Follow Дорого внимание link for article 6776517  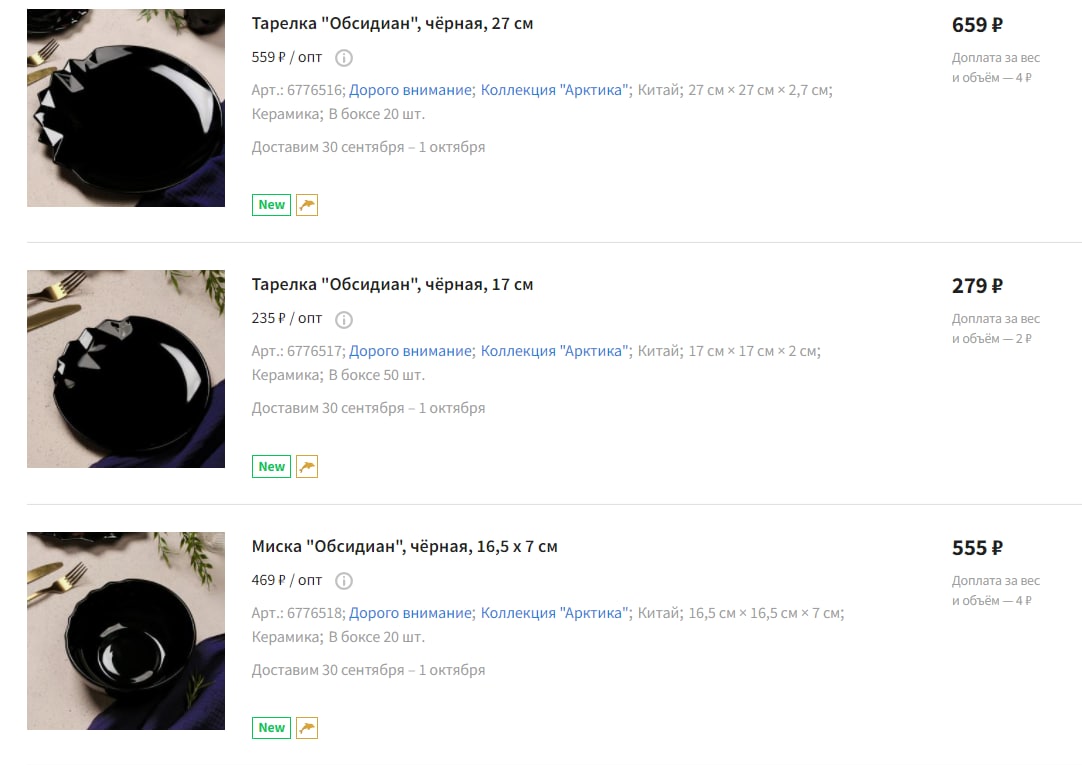[410, 351]
